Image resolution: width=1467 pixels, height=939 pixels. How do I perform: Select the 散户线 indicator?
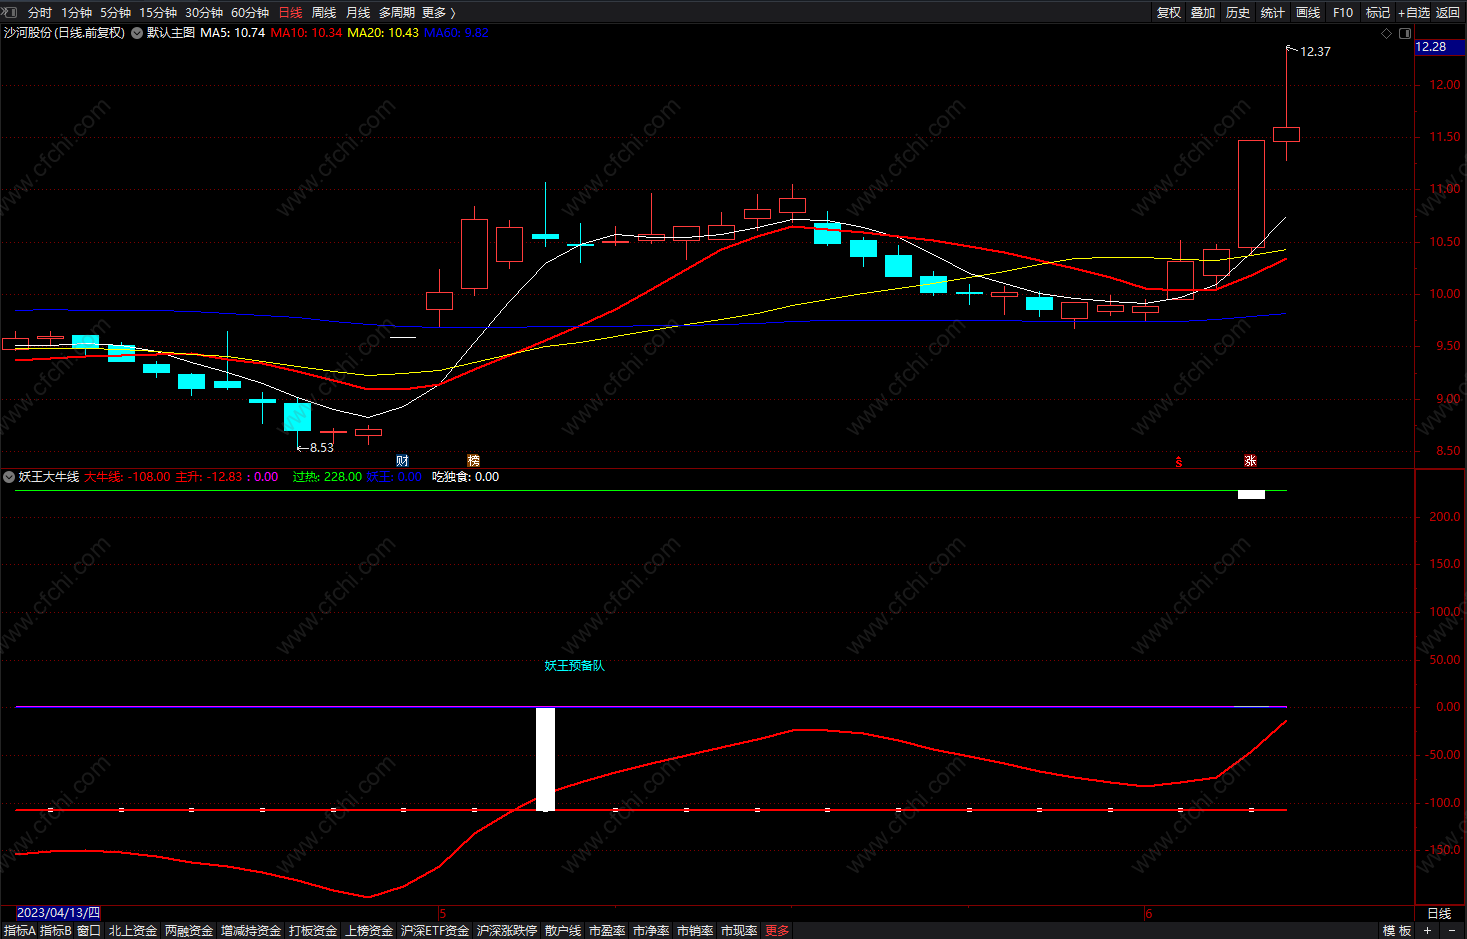coord(563,931)
